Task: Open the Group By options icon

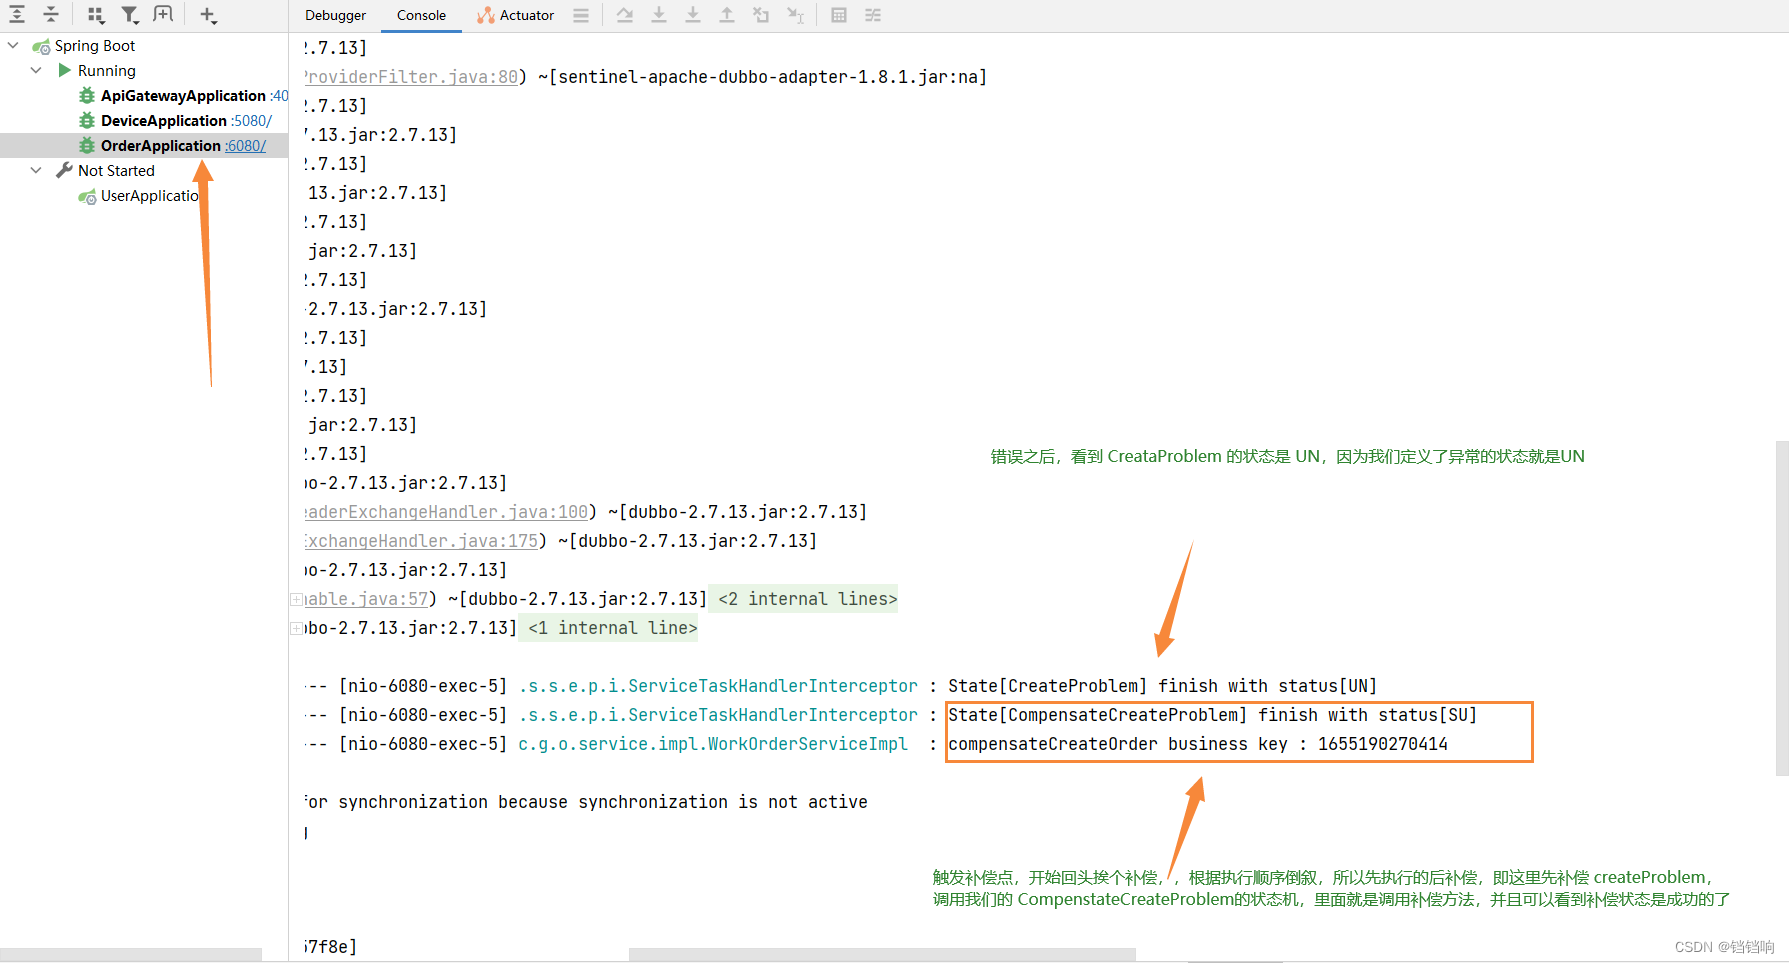Action: pyautogui.click(x=96, y=14)
